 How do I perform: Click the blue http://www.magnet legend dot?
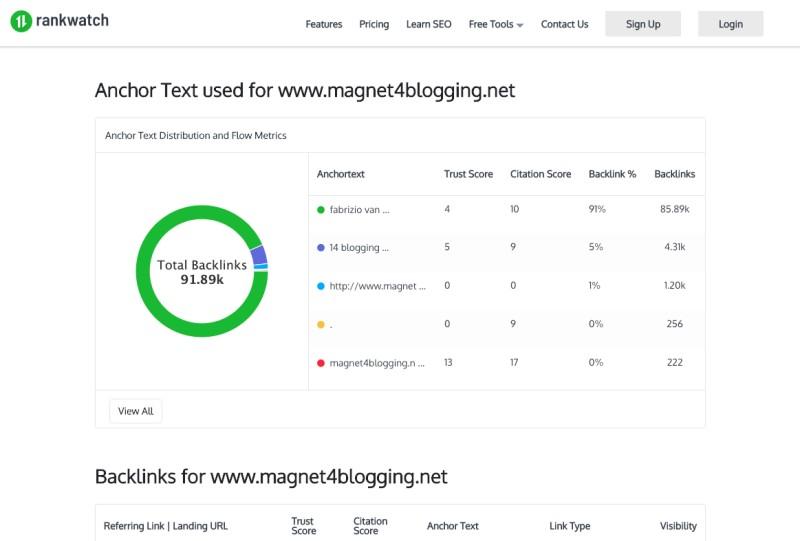pos(321,286)
